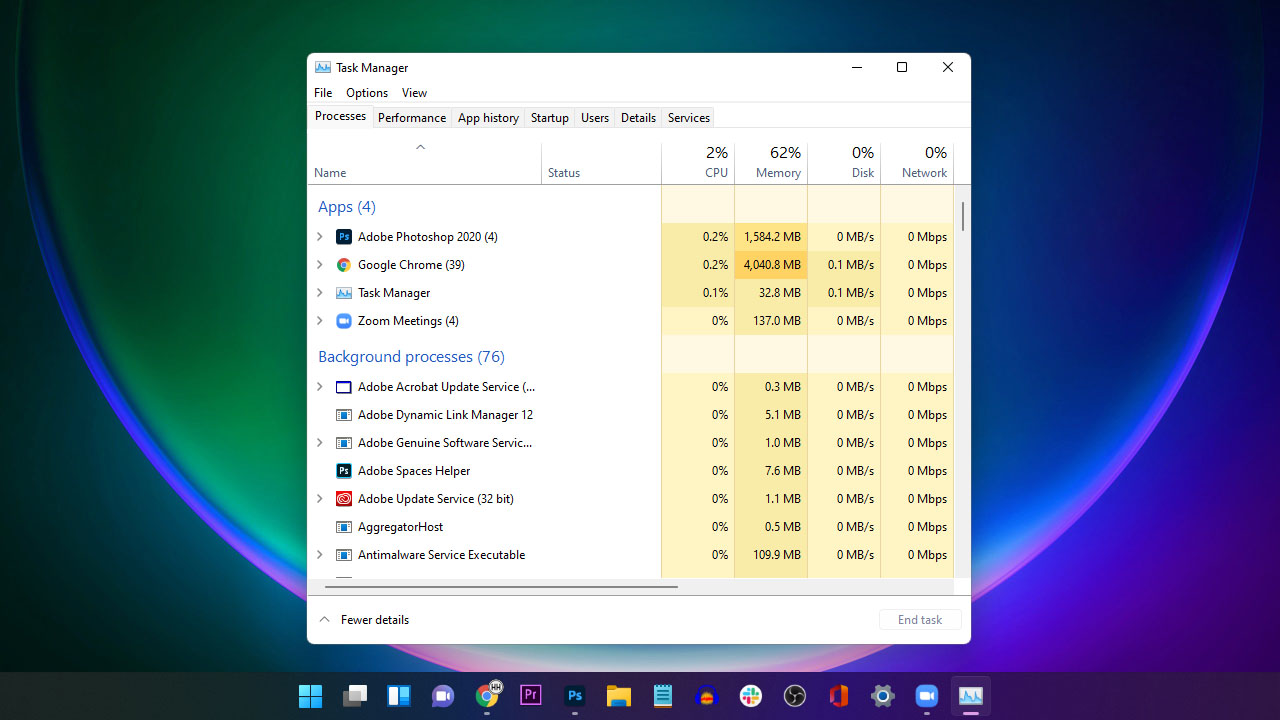Click the Adobe Spaces Helper process icon
The height and width of the screenshot is (720, 1280).
[x=343, y=470]
